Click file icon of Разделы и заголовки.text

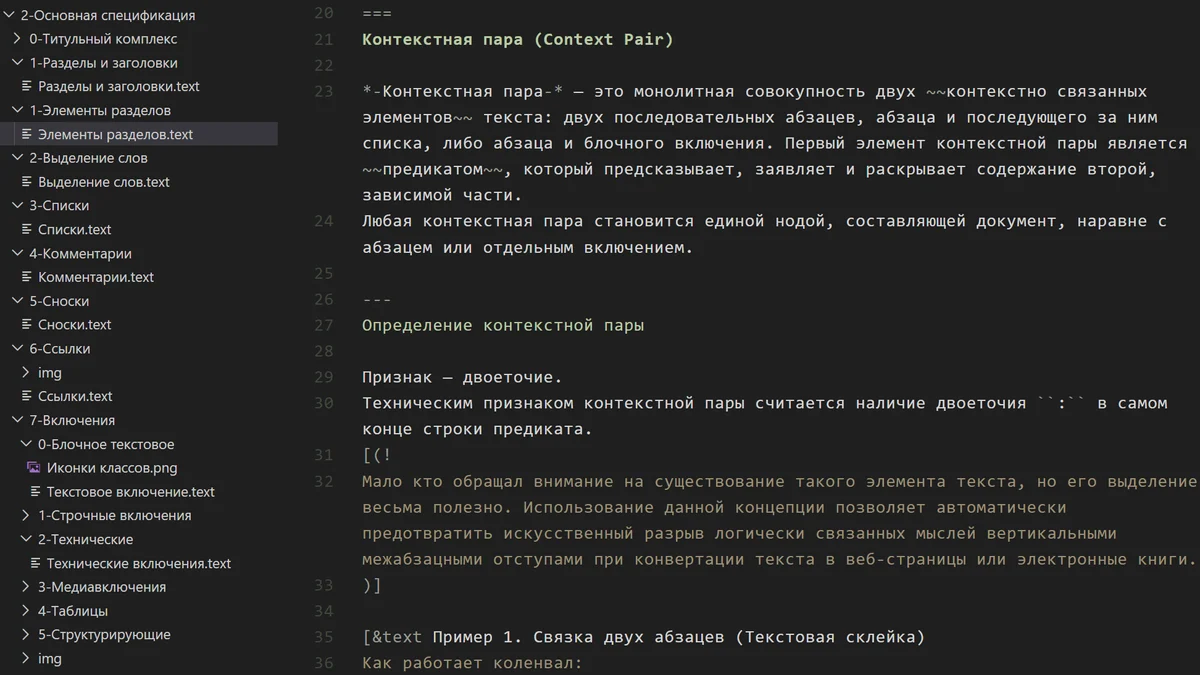click(x=27, y=87)
